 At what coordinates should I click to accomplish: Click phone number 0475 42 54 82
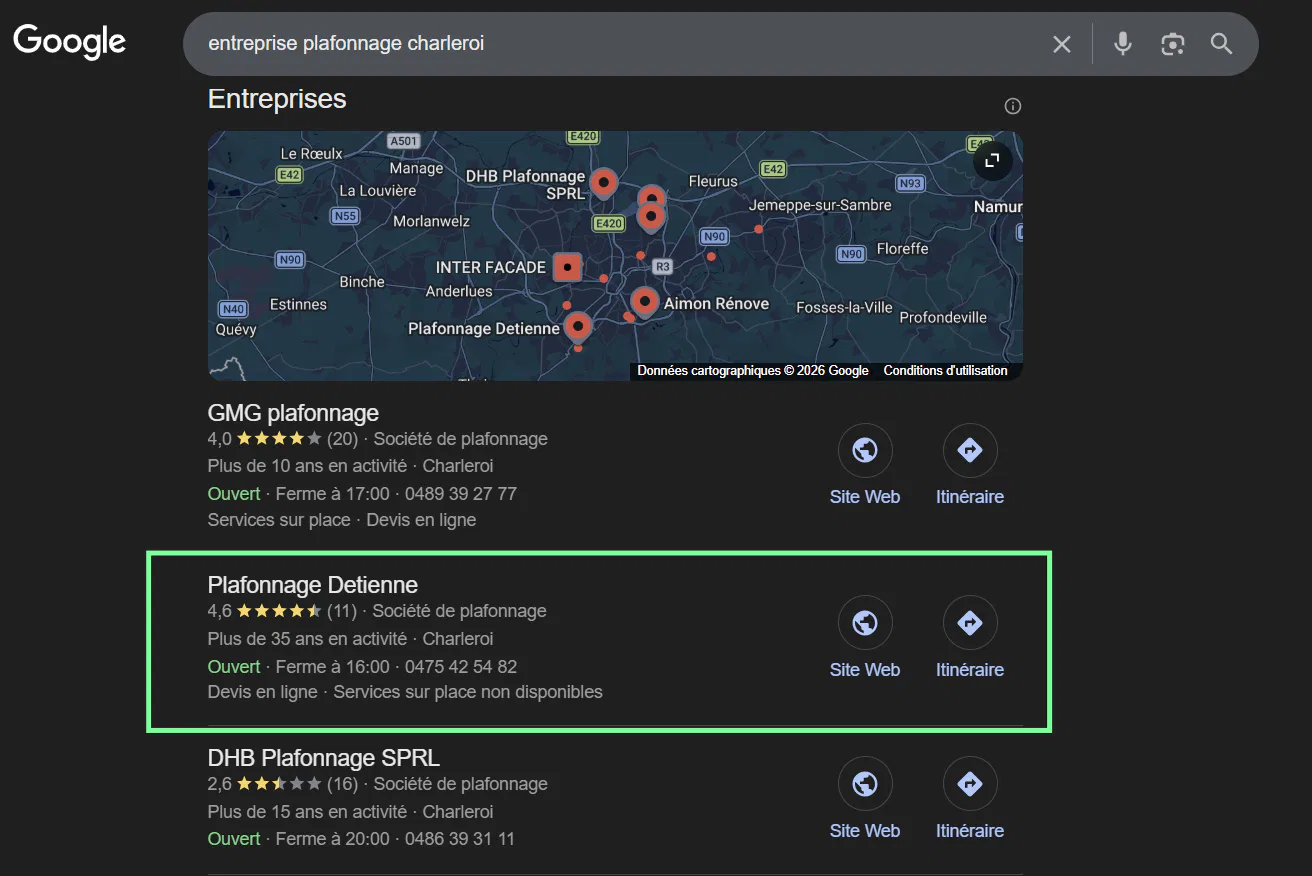click(461, 667)
